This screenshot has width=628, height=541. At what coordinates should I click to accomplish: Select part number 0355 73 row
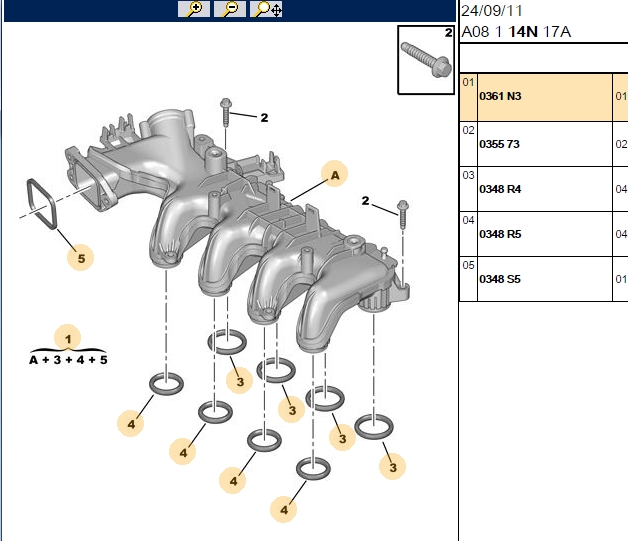[545, 144]
